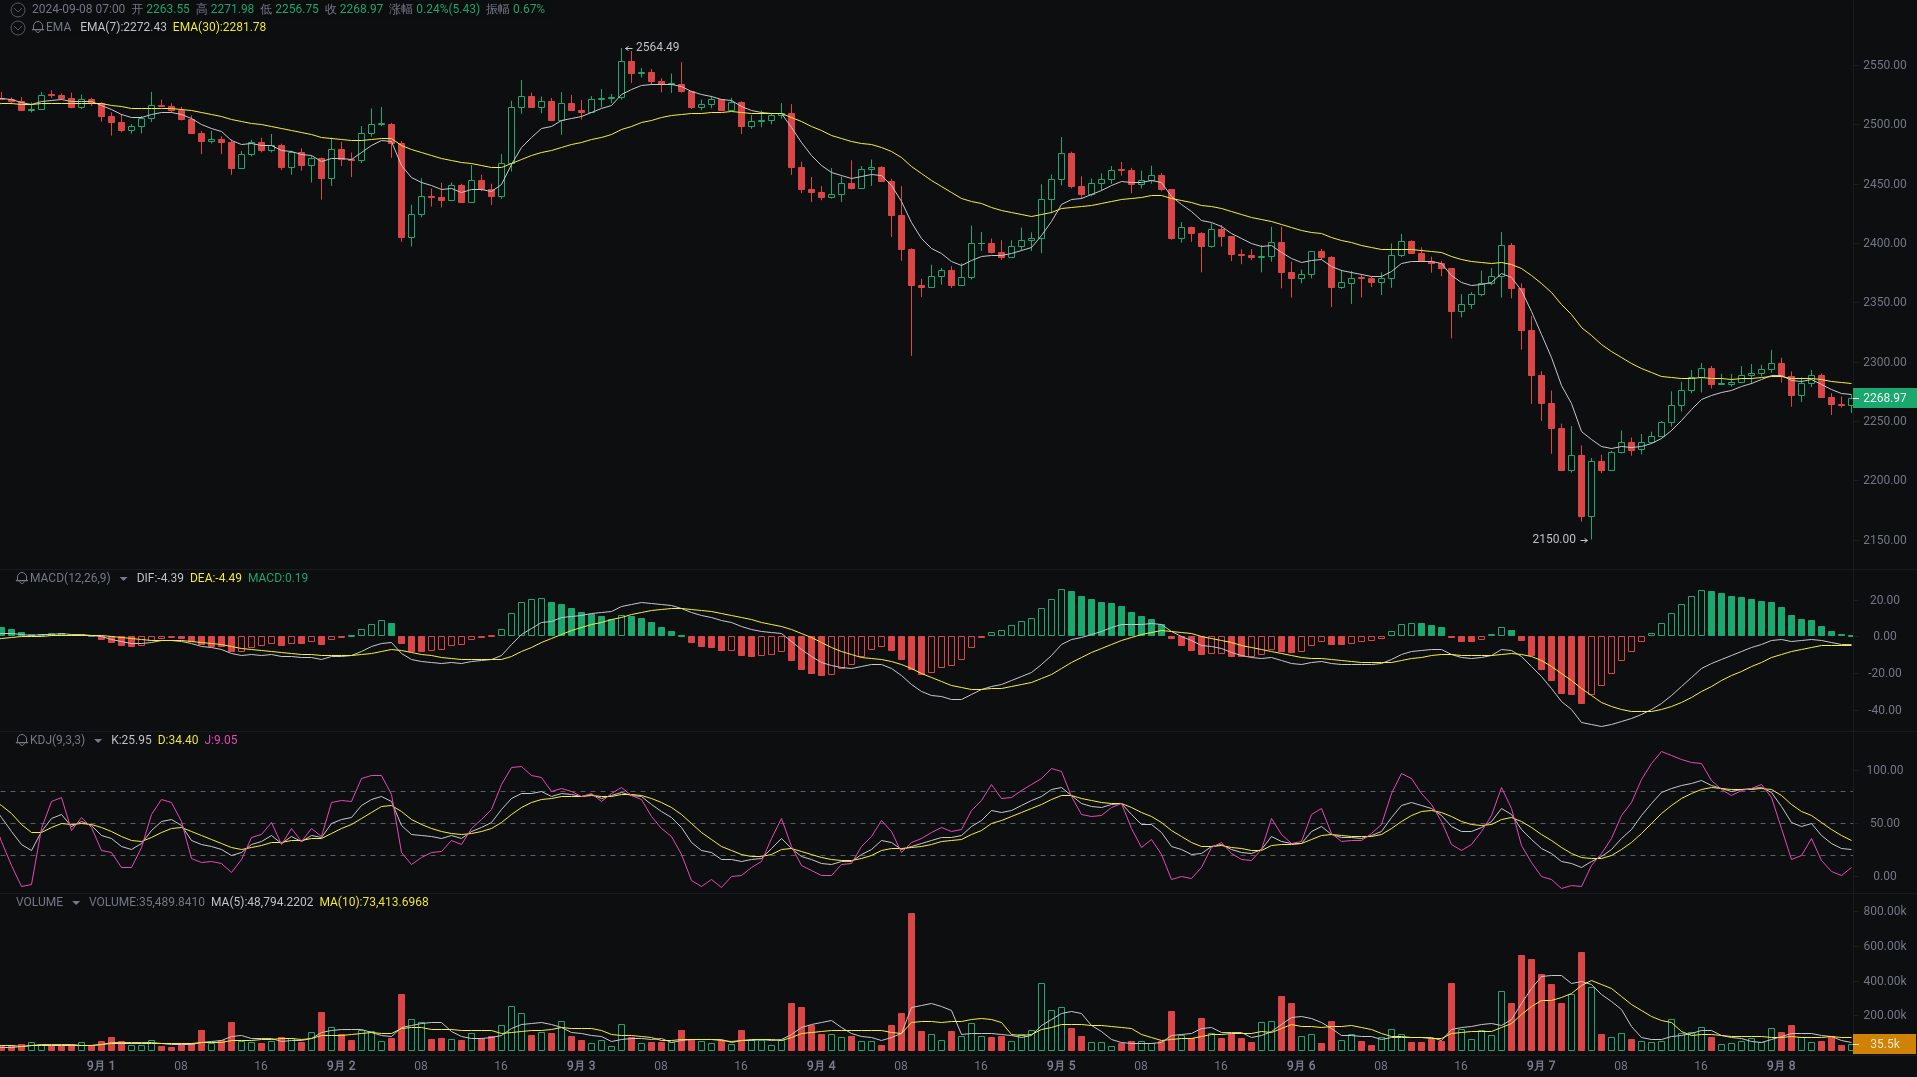Click the 9月 6 date label
1917x1077 pixels.
(1301, 1066)
